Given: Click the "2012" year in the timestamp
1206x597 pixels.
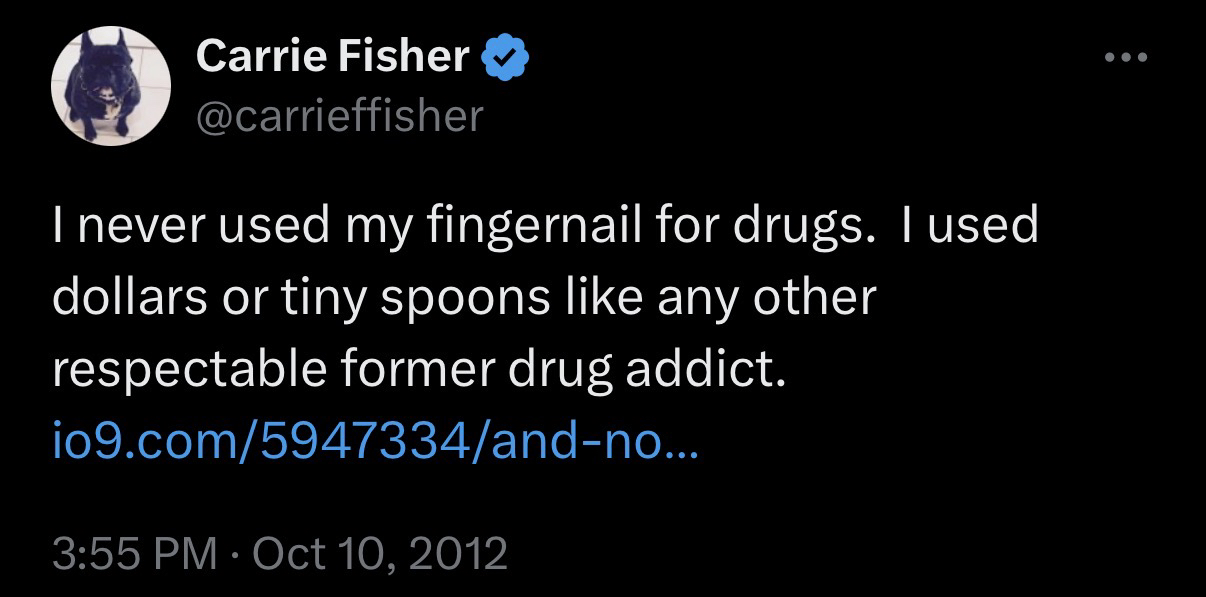Looking at the screenshot, I should [x=460, y=553].
